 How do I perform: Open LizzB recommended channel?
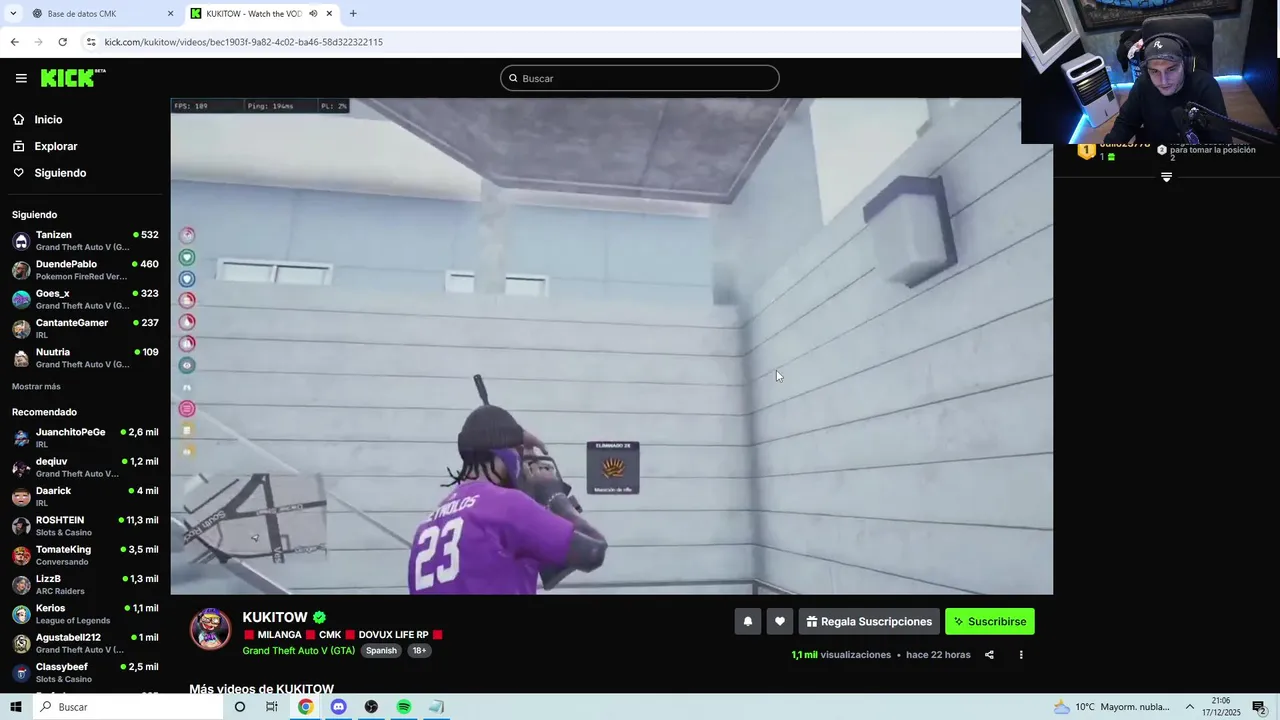coord(85,585)
